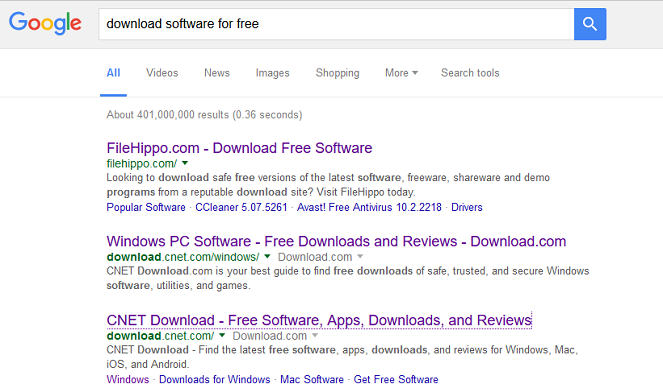Image resolution: width=663 pixels, height=384 pixels.
Task: Open FileHippo.com Download Free Software result
Action: pyautogui.click(x=239, y=148)
